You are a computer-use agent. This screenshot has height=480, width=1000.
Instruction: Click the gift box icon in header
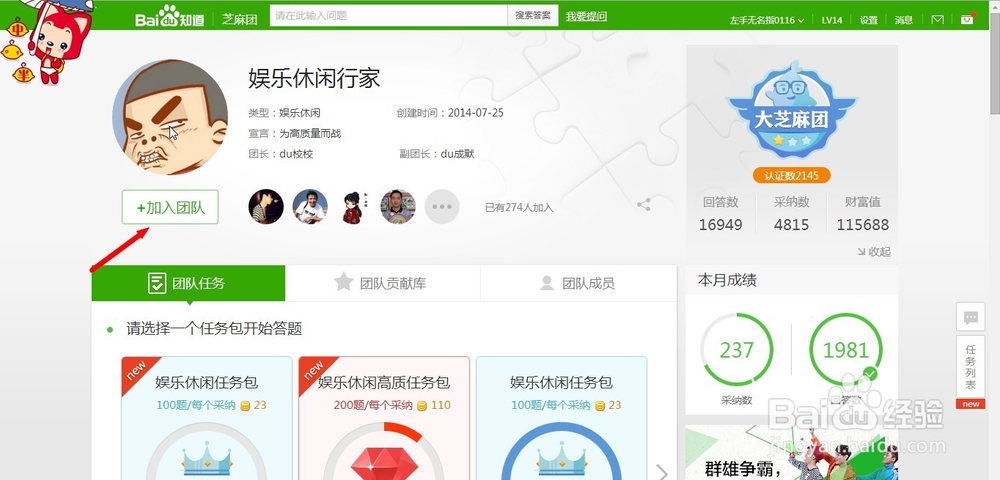click(x=967, y=19)
